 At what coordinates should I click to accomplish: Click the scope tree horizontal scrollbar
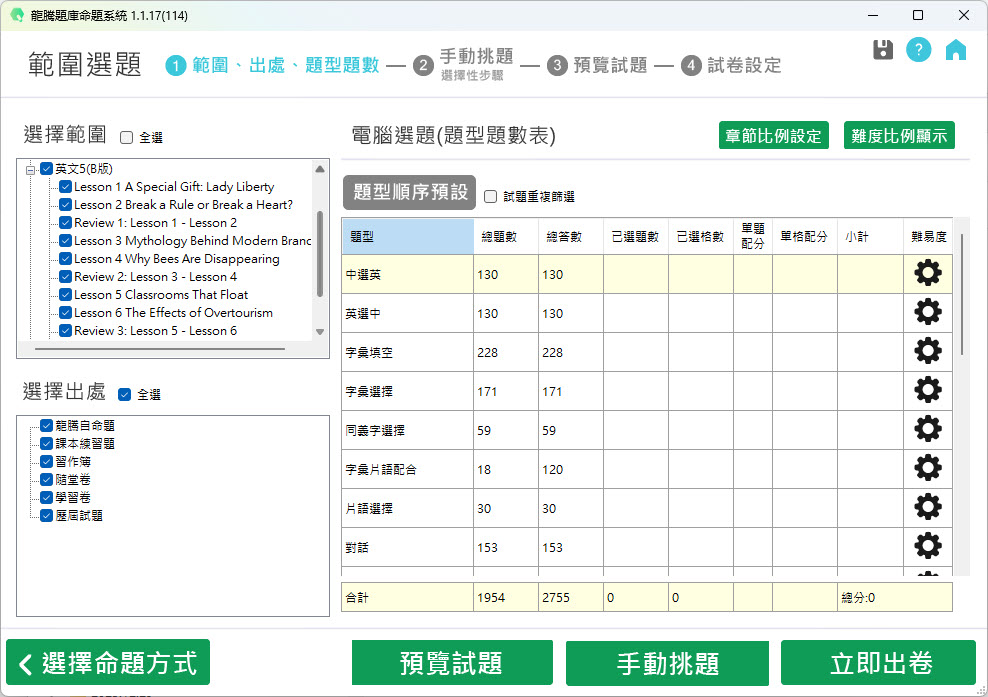pos(160,348)
